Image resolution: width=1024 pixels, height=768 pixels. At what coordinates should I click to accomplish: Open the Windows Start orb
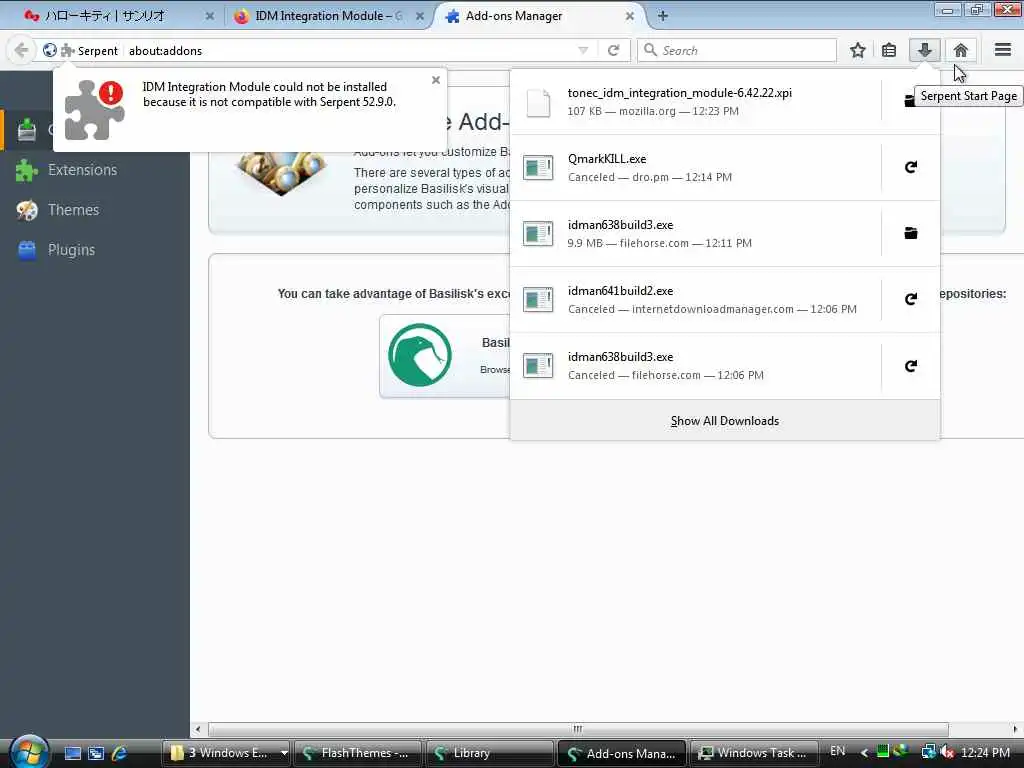coord(28,752)
